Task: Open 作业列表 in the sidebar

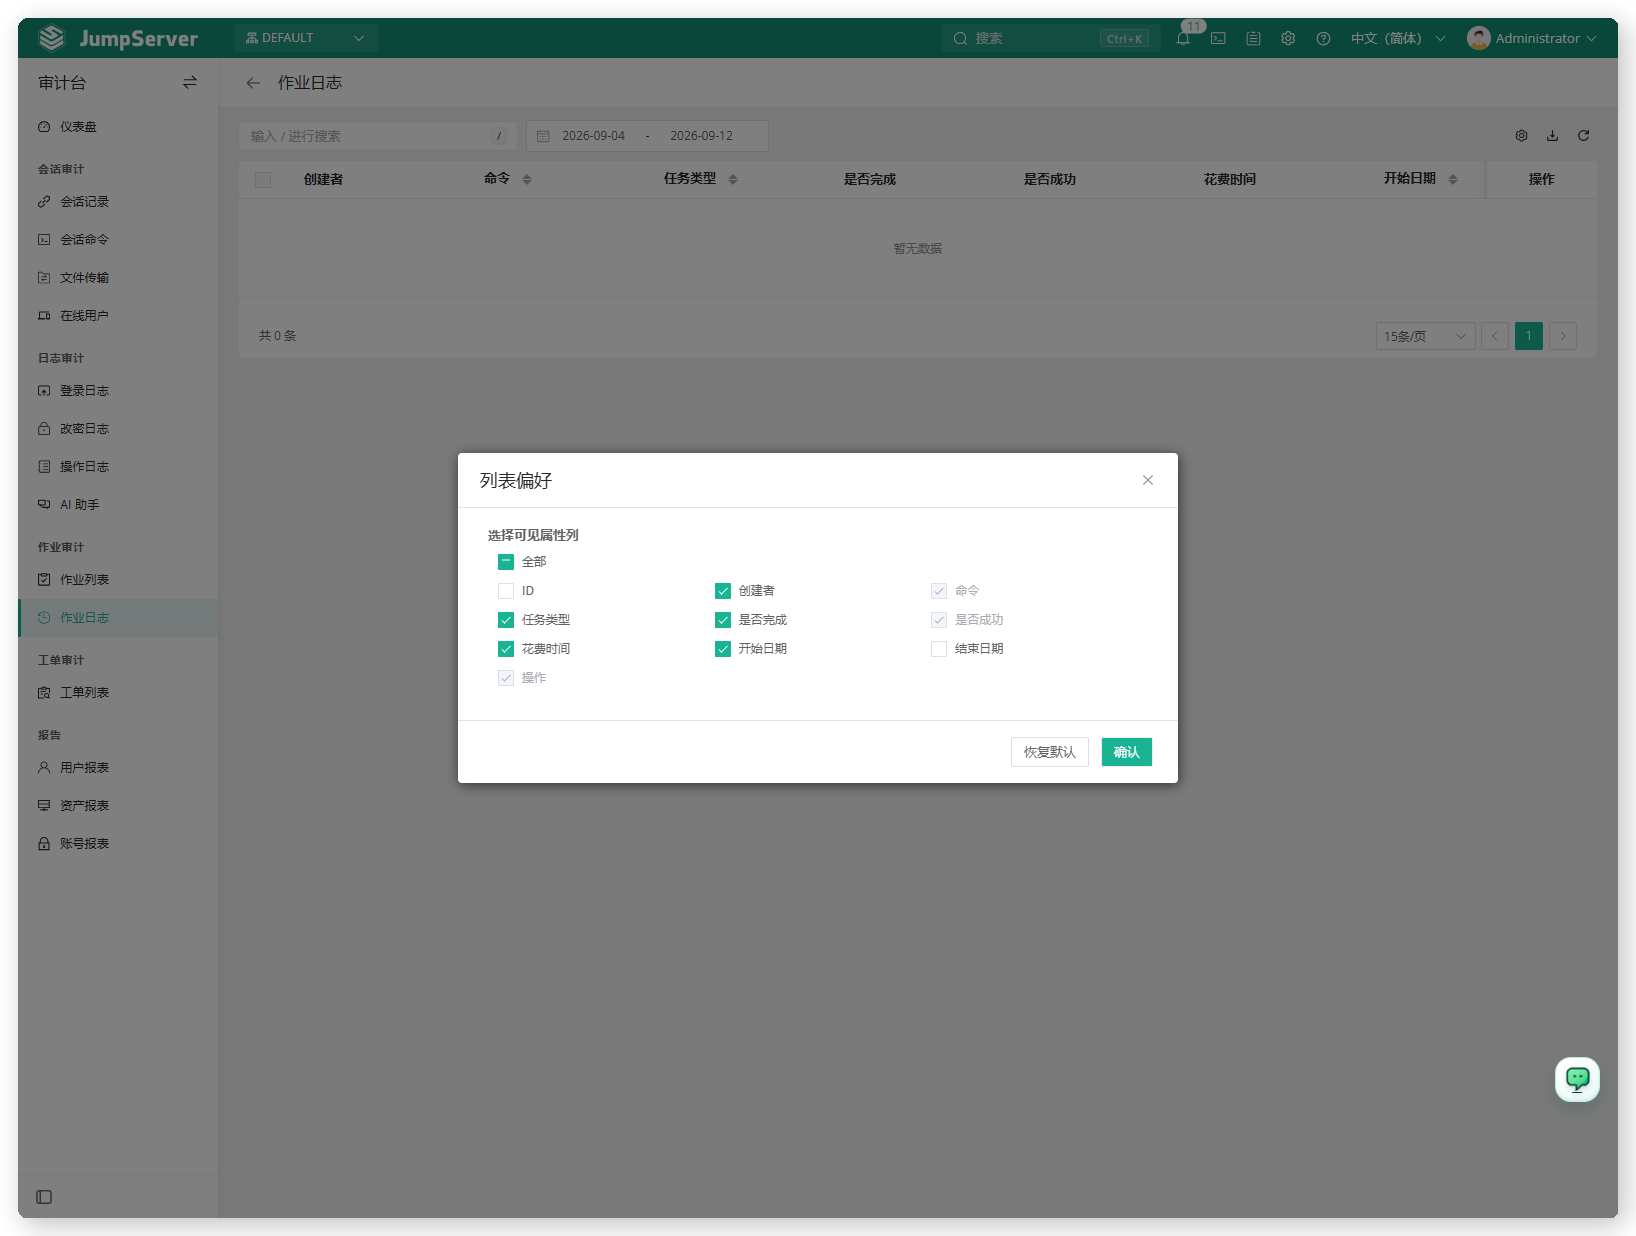Action: (x=118, y=580)
